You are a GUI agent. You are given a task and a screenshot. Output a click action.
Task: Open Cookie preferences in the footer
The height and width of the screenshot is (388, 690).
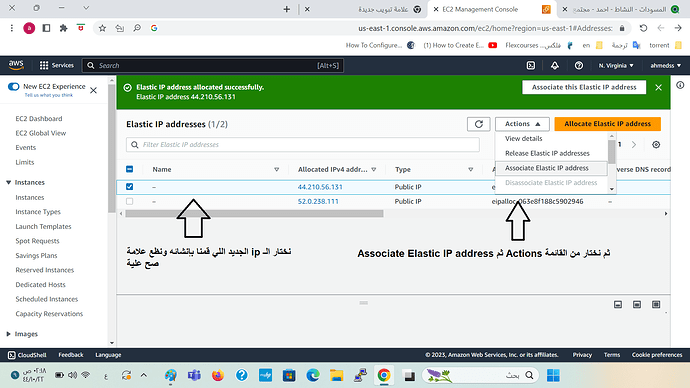[x=657, y=355]
